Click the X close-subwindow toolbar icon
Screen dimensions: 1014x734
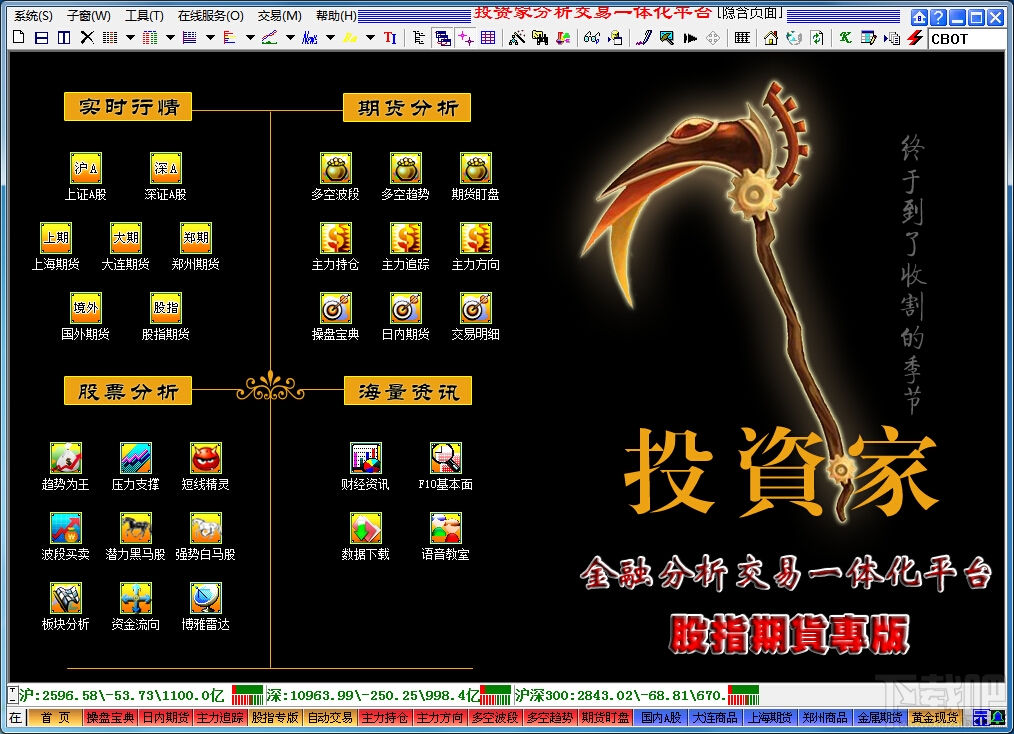pyautogui.click(x=87, y=38)
